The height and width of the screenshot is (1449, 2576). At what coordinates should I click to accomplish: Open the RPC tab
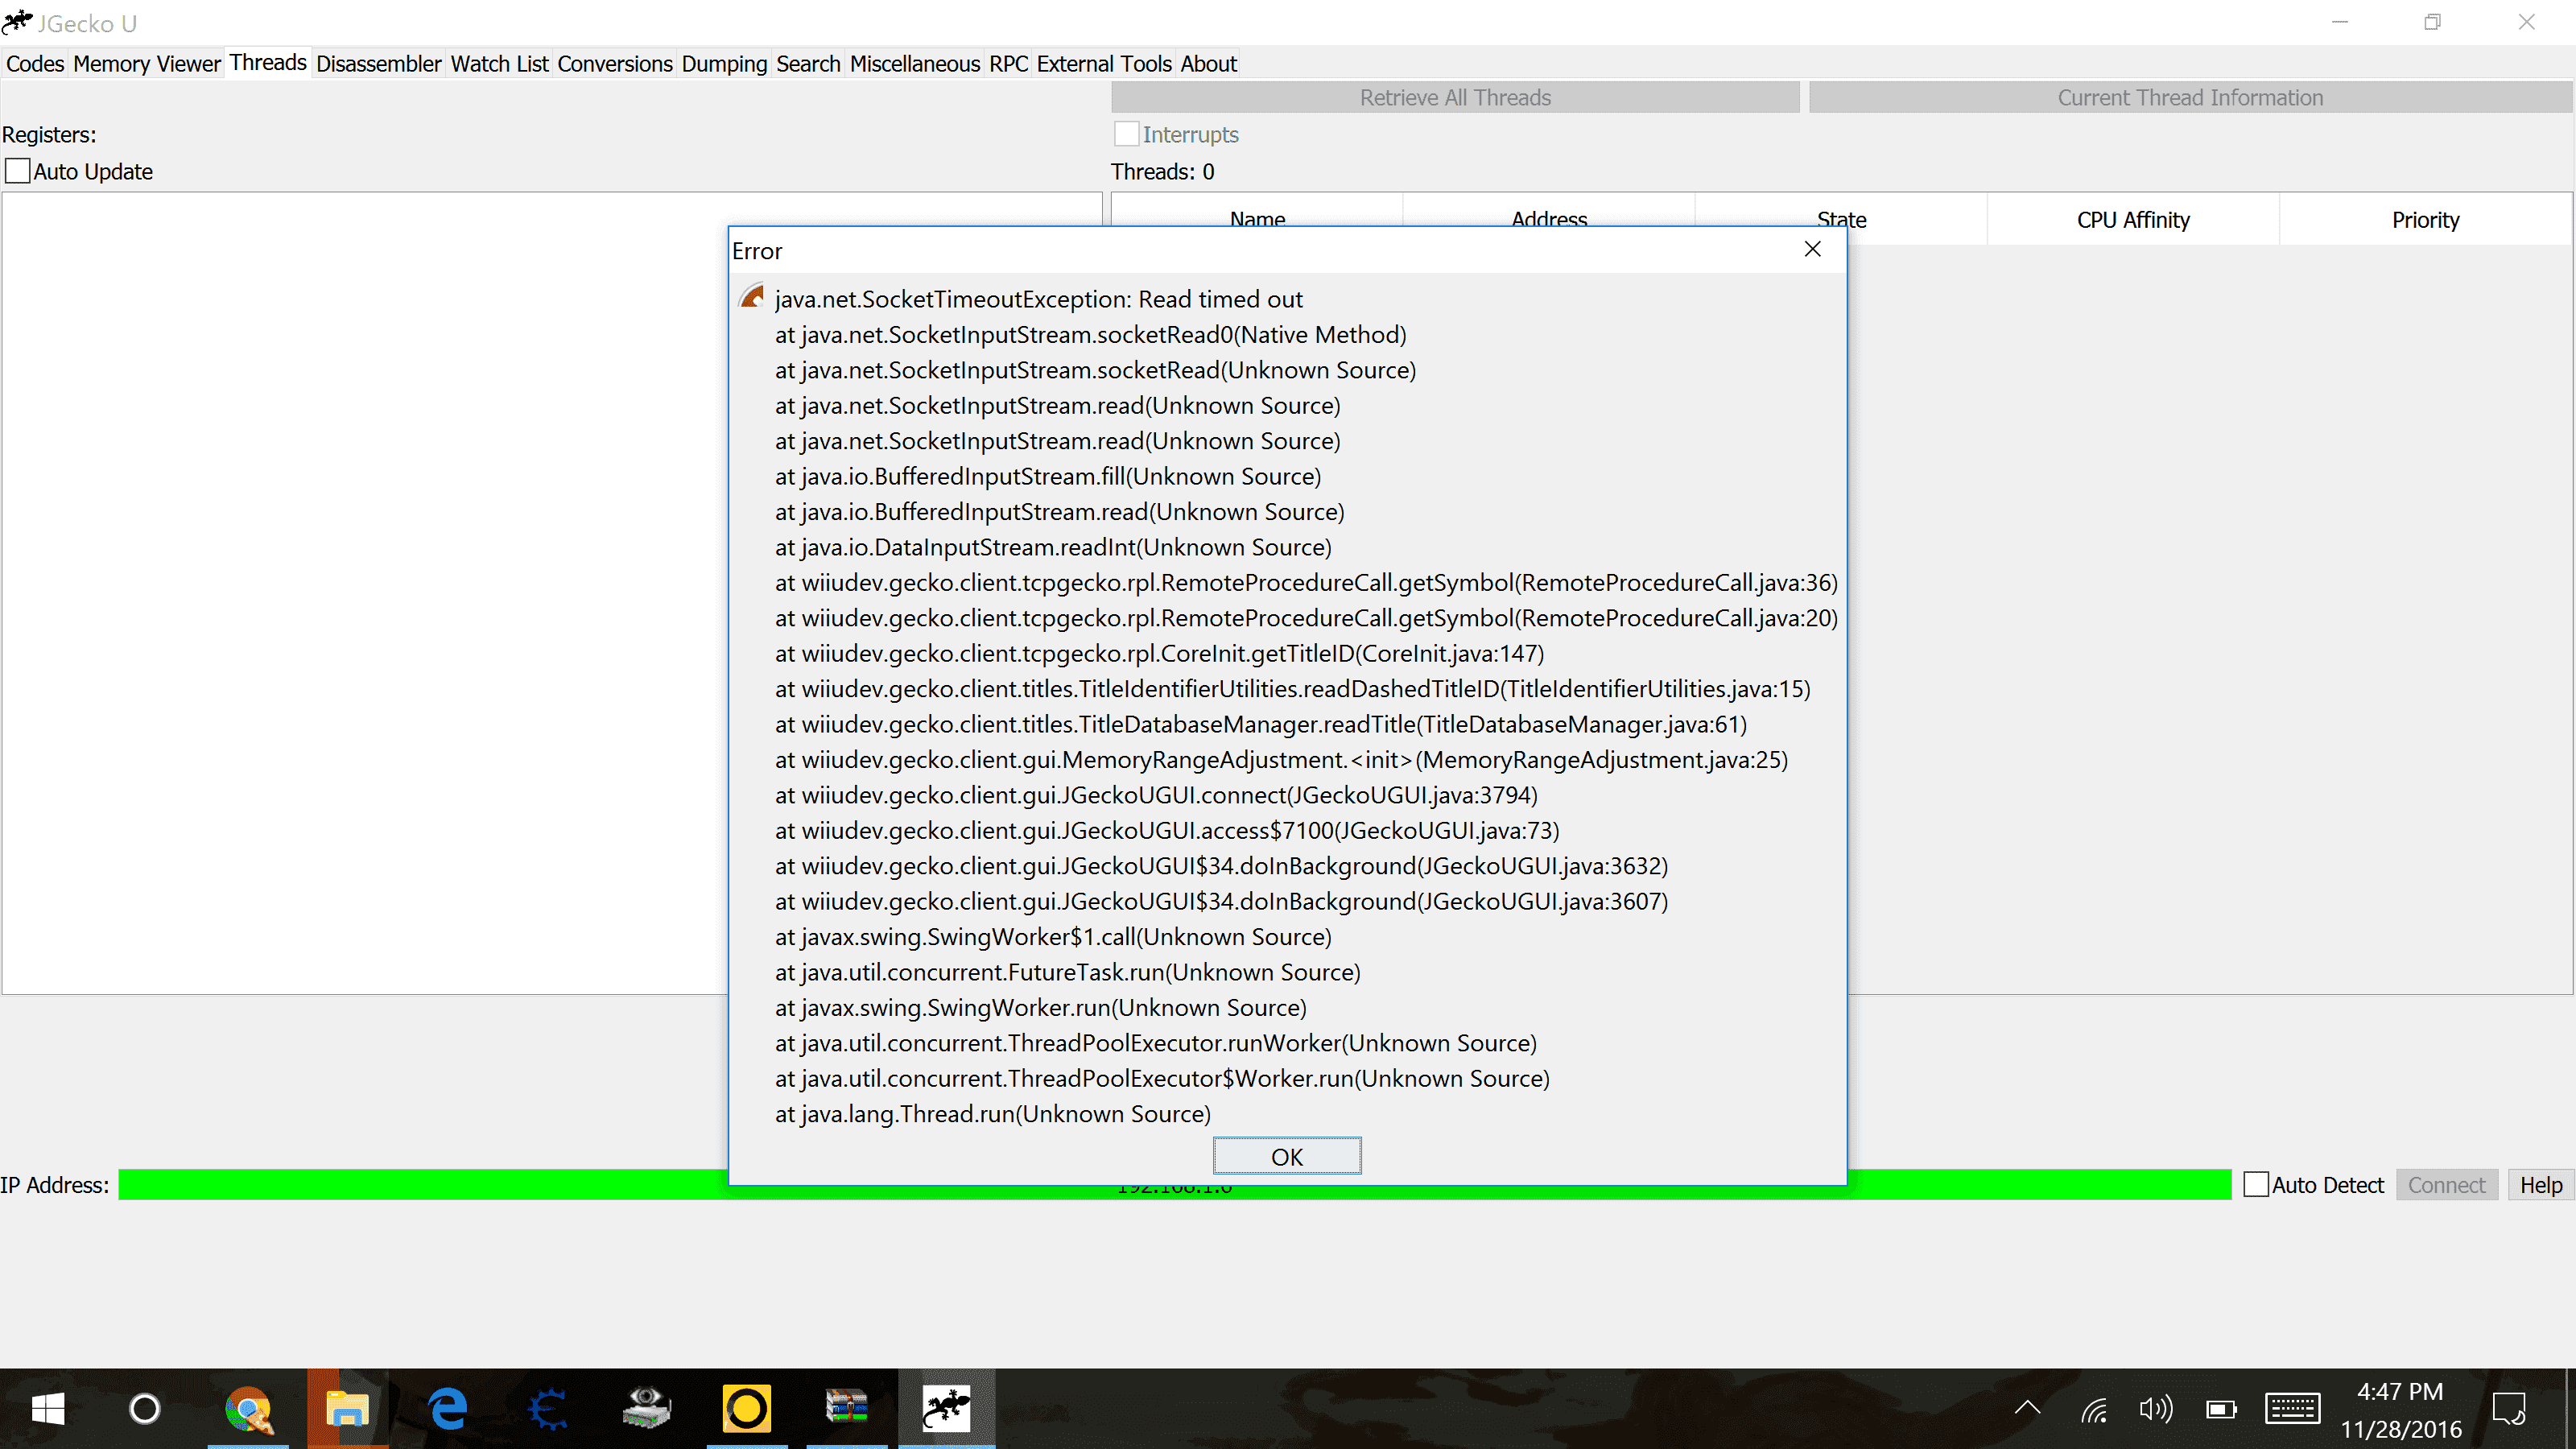[1009, 64]
